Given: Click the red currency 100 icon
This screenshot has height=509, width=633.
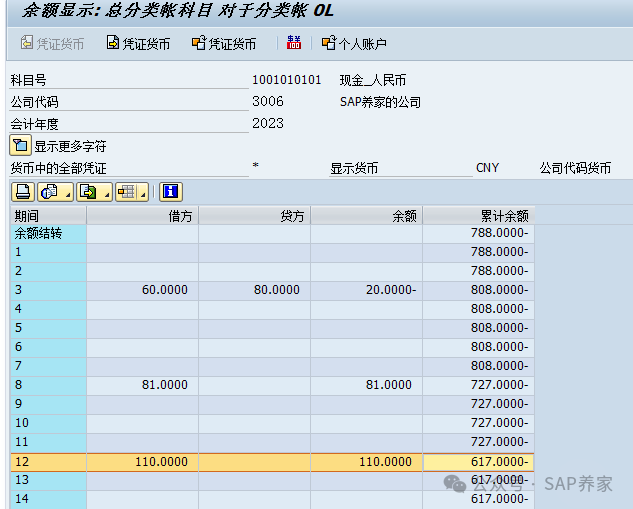Looking at the screenshot, I should [x=294, y=43].
